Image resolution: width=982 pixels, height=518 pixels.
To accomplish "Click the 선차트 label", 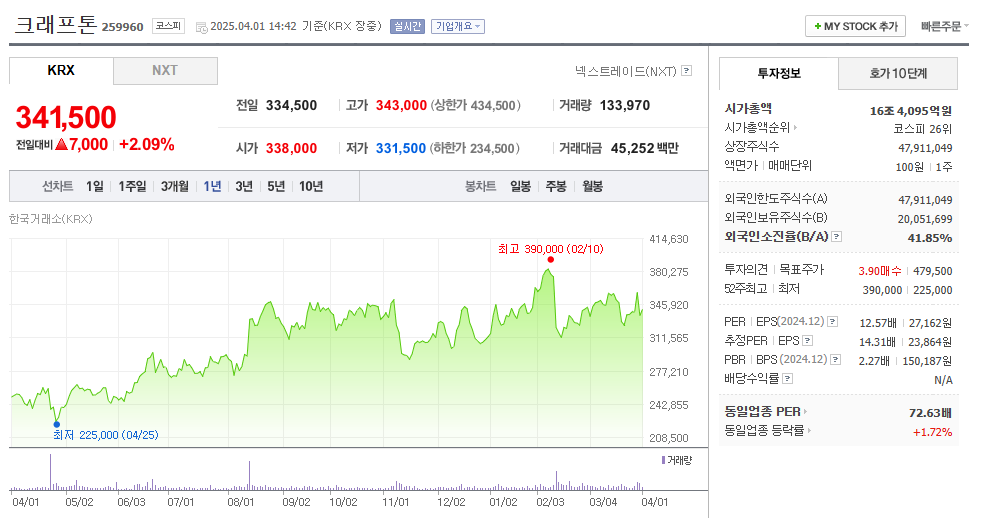I will (58, 187).
